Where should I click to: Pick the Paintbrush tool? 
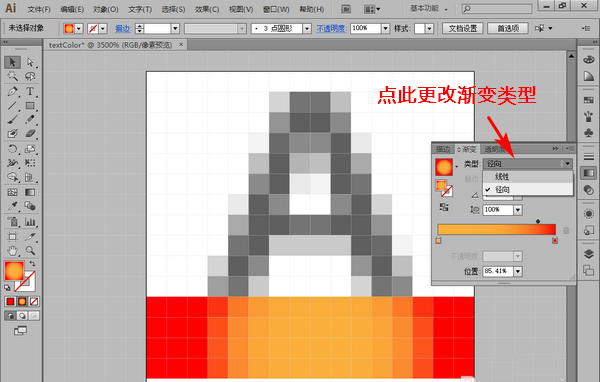tap(12, 120)
